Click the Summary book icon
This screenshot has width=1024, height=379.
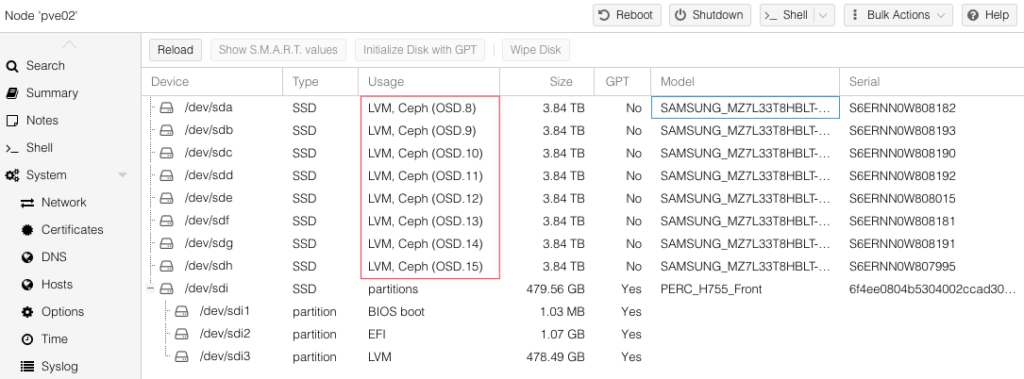click(x=12, y=93)
